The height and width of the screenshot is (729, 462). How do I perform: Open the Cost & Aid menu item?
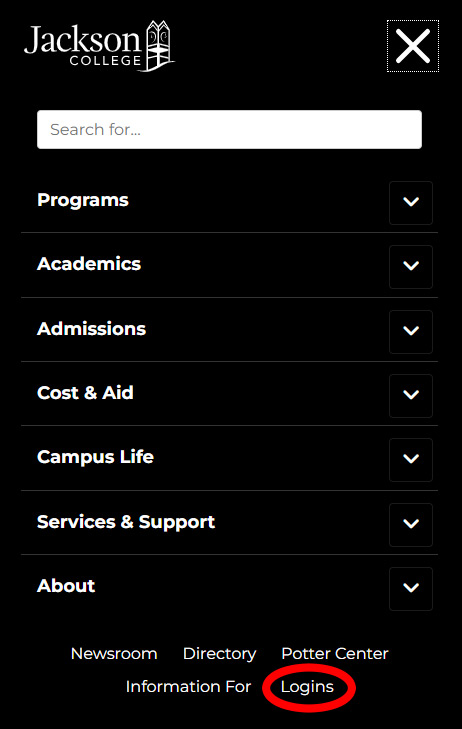85,393
